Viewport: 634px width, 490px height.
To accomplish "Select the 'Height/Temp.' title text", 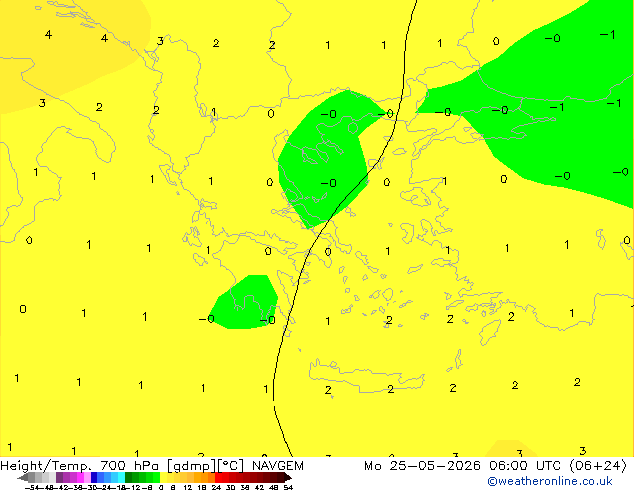I will (46, 466).
